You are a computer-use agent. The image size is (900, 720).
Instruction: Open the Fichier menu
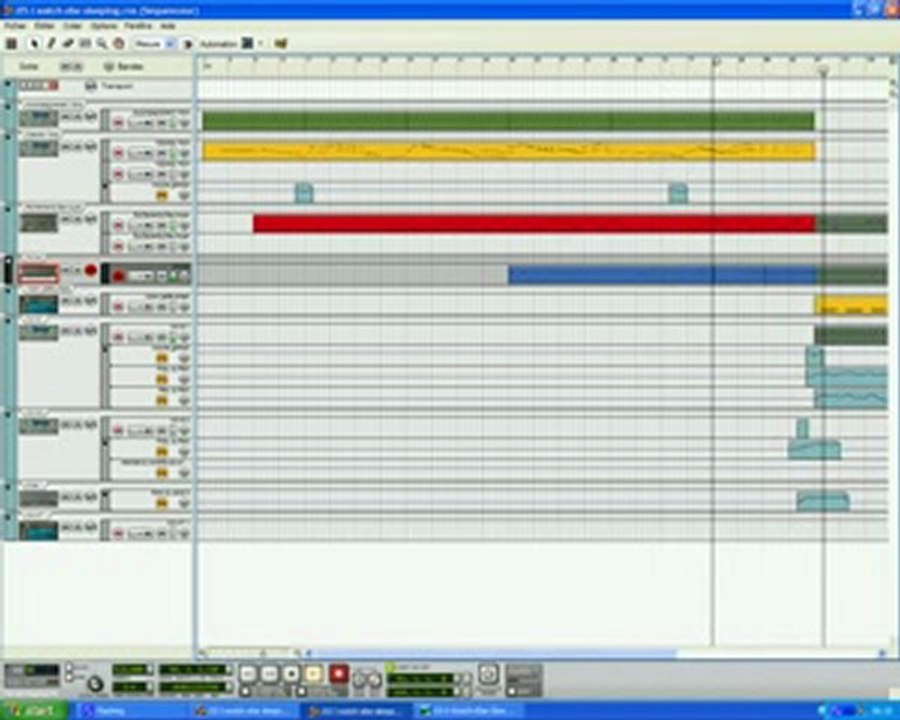[15, 26]
